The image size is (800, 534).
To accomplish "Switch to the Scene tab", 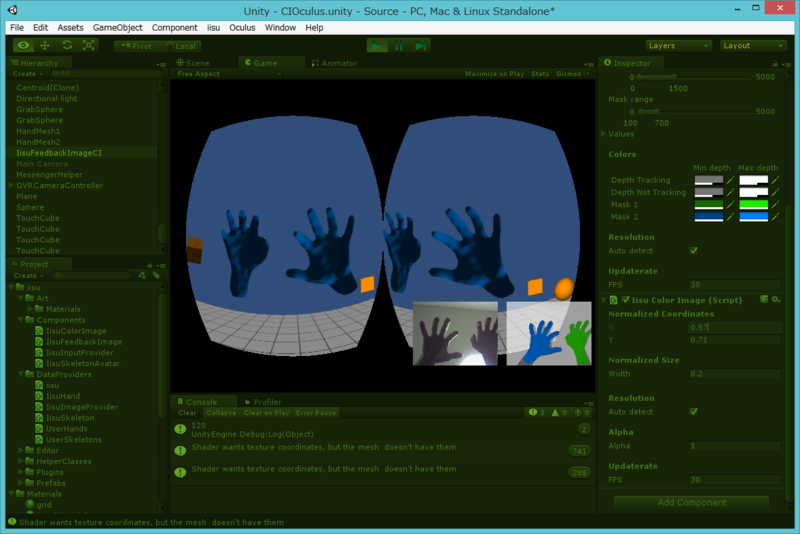I will 193,63.
